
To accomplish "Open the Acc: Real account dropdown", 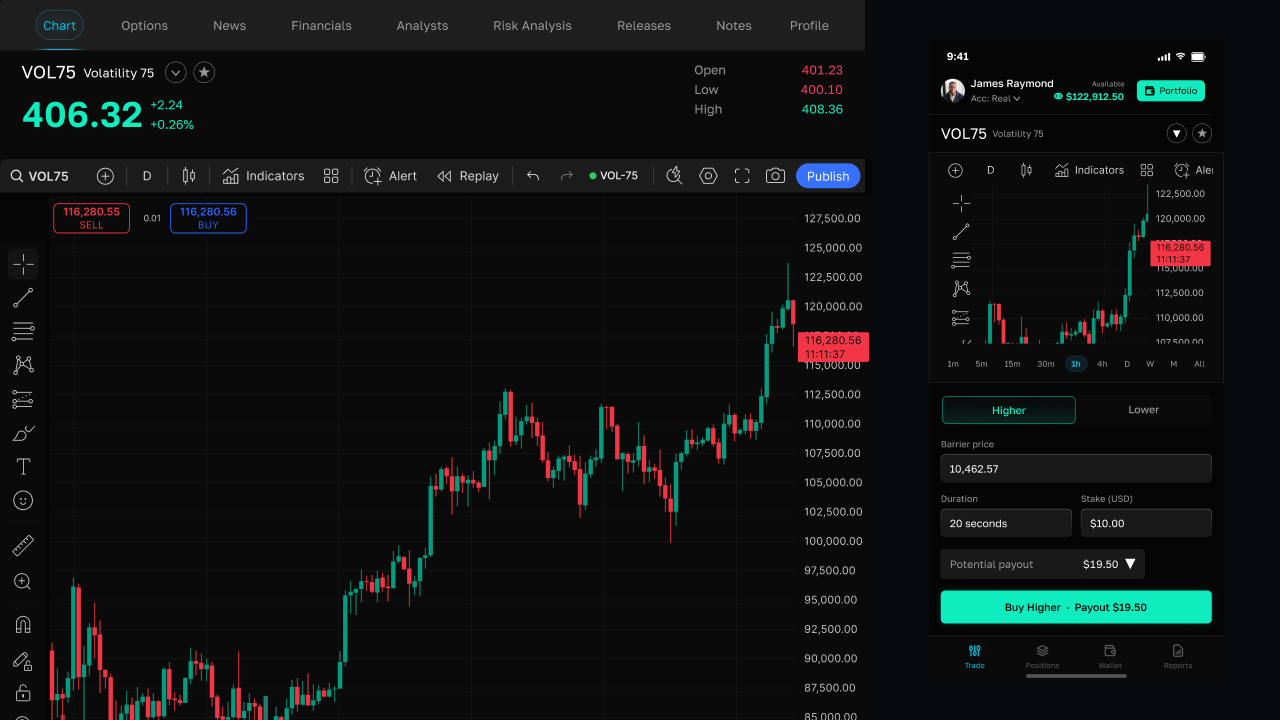I will tap(995, 99).
